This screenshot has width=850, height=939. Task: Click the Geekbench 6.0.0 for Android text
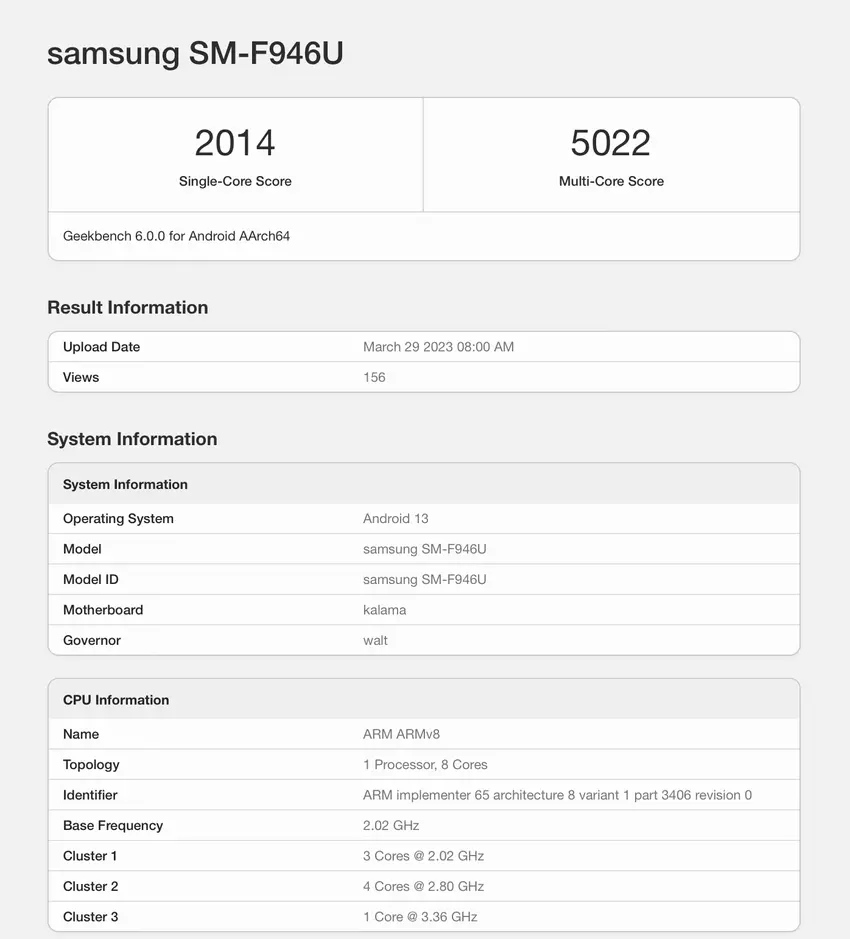pyautogui.click(x=176, y=236)
